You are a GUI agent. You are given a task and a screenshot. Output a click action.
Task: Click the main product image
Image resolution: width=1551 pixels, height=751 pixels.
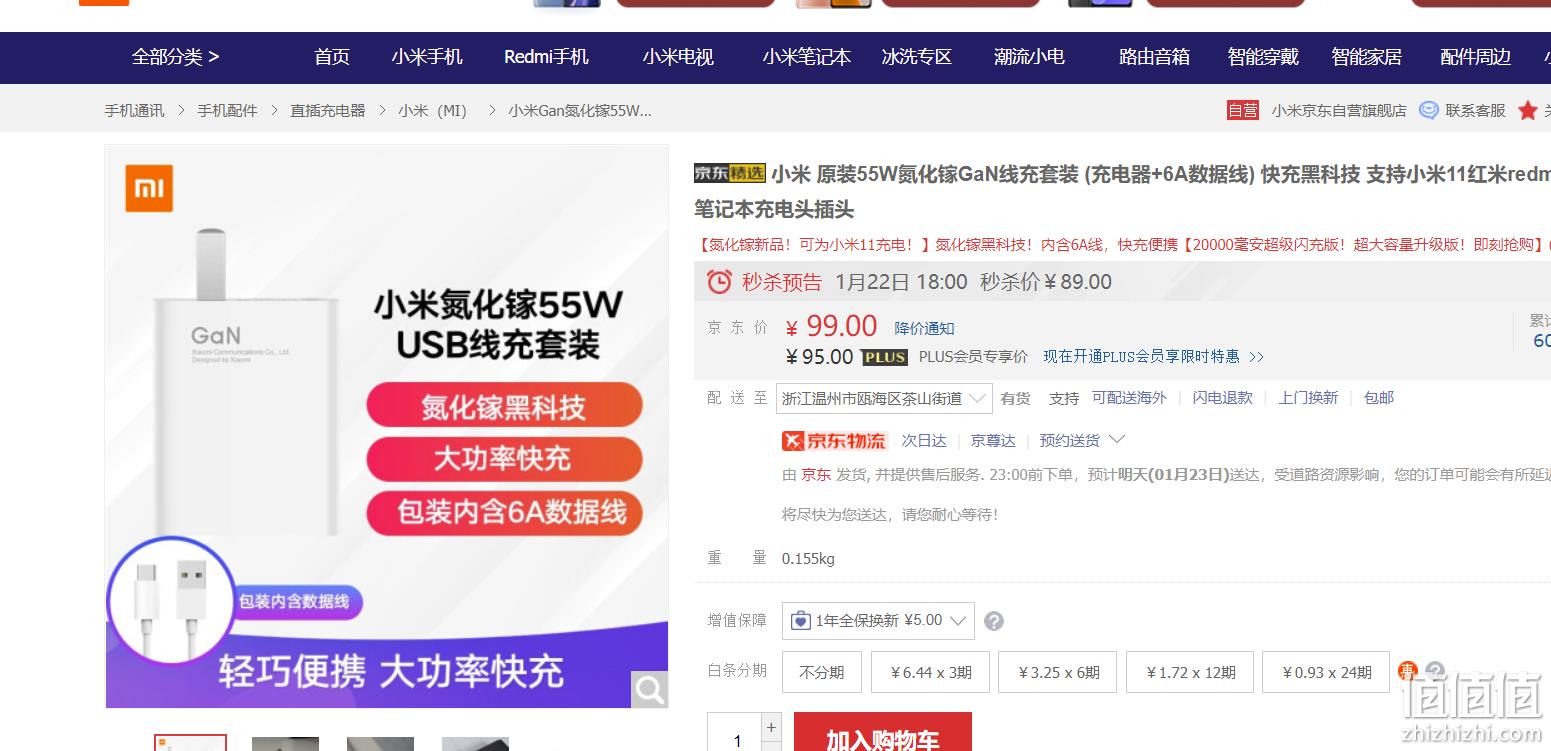[x=387, y=426]
